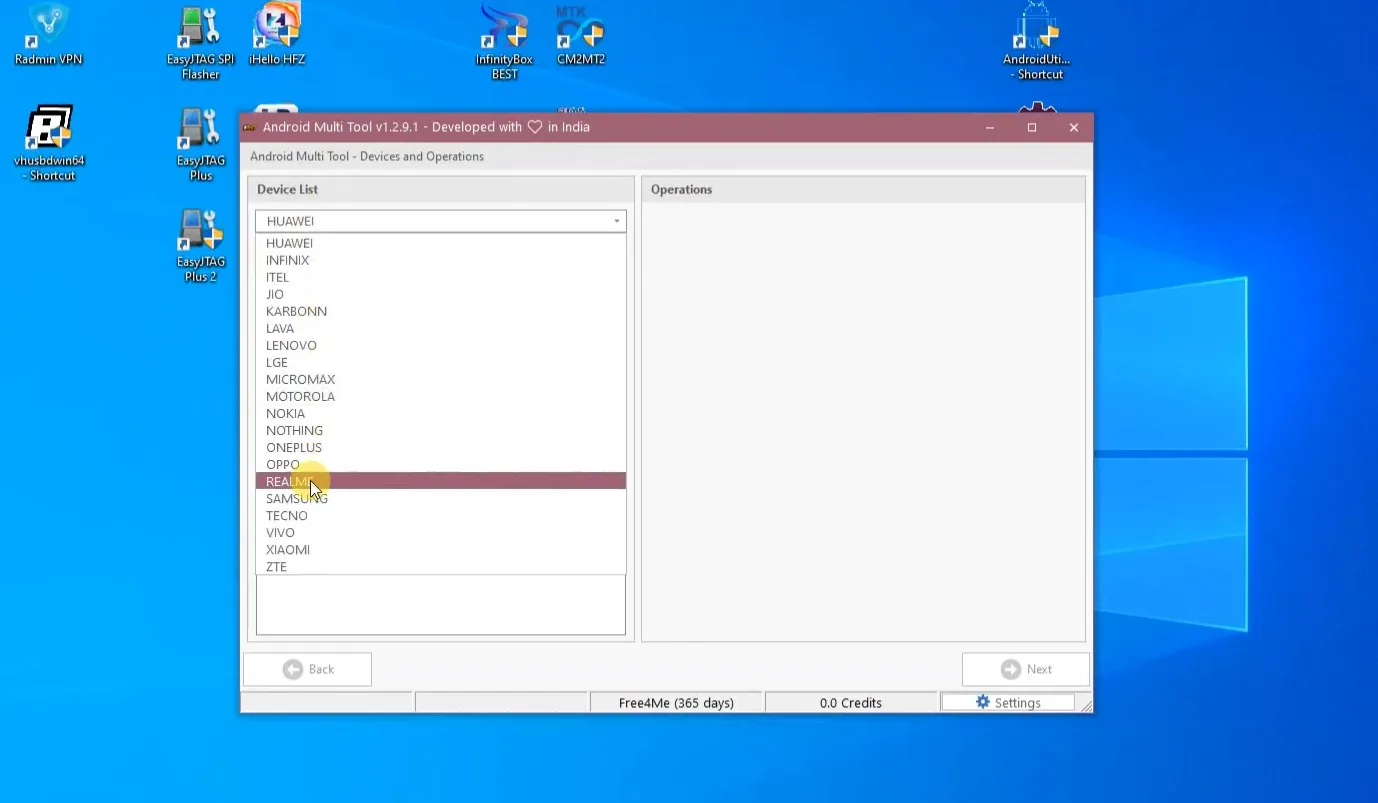Choose HUAWEI from the device list
Image resolution: width=1378 pixels, height=803 pixels.
click(441, 243)
